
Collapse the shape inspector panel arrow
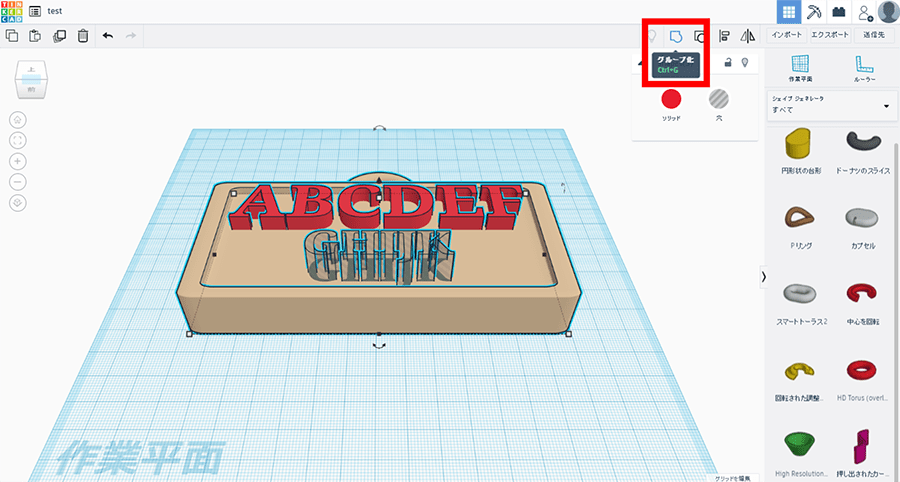tap(640, 63)
